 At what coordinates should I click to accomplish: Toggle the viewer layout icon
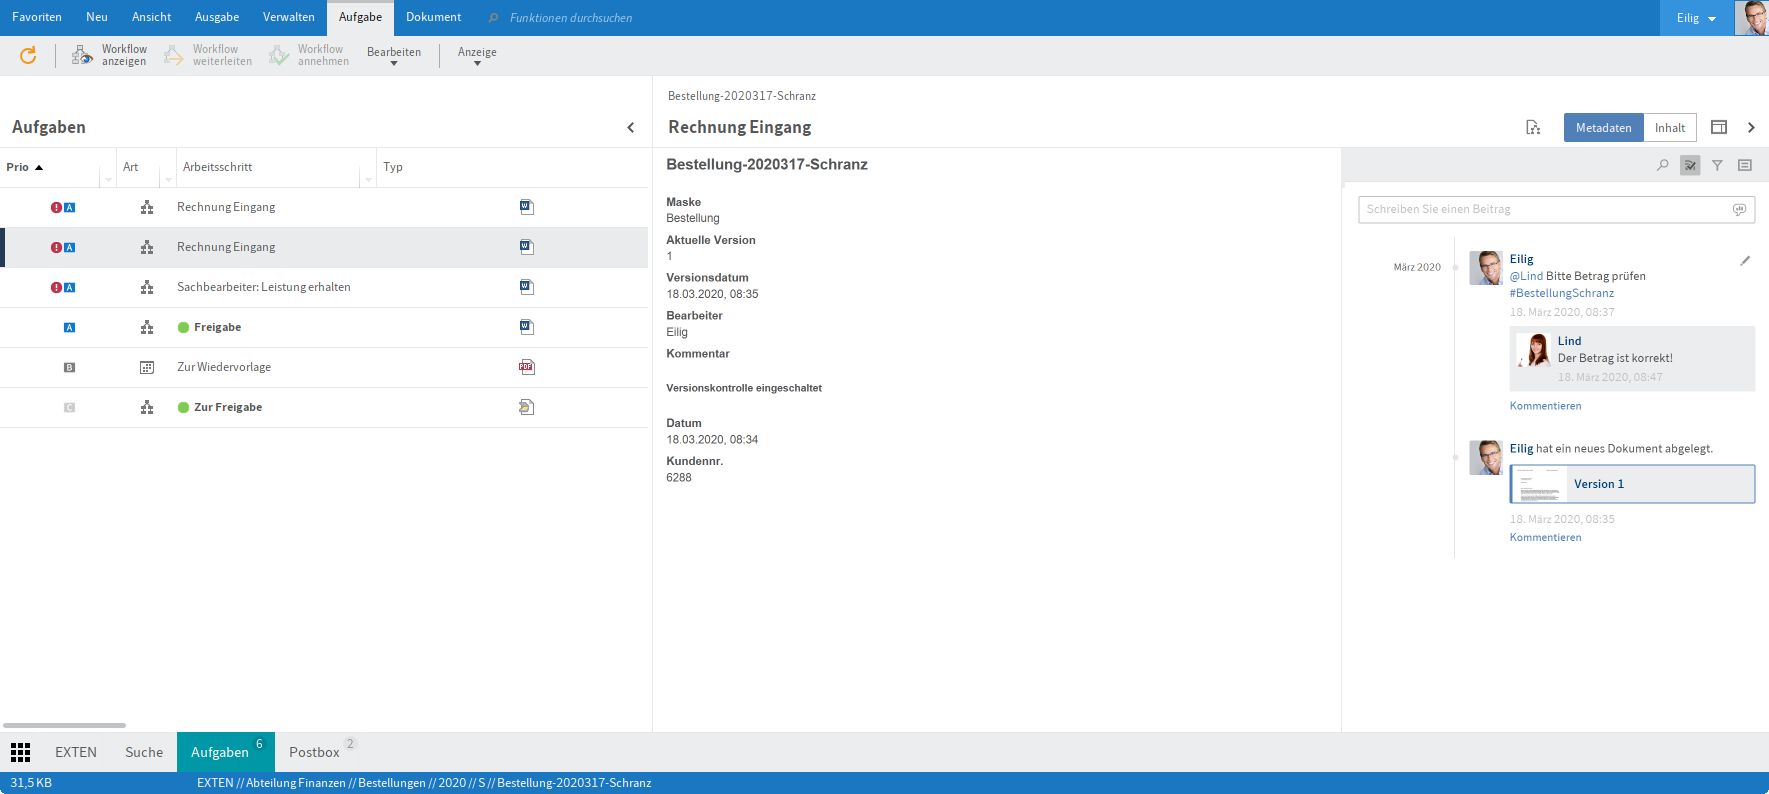[1719, 127]
